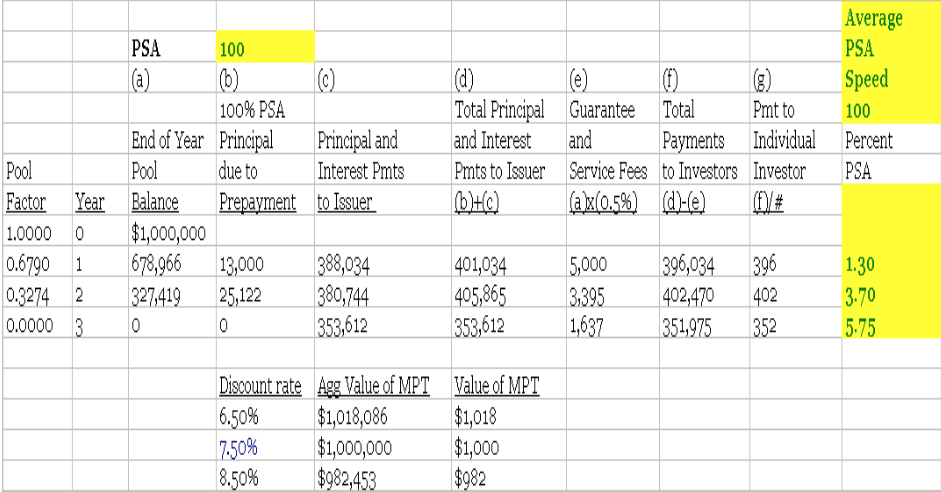
Task: Click the (f)/# formula header
Action: click(x=768, y=202)
